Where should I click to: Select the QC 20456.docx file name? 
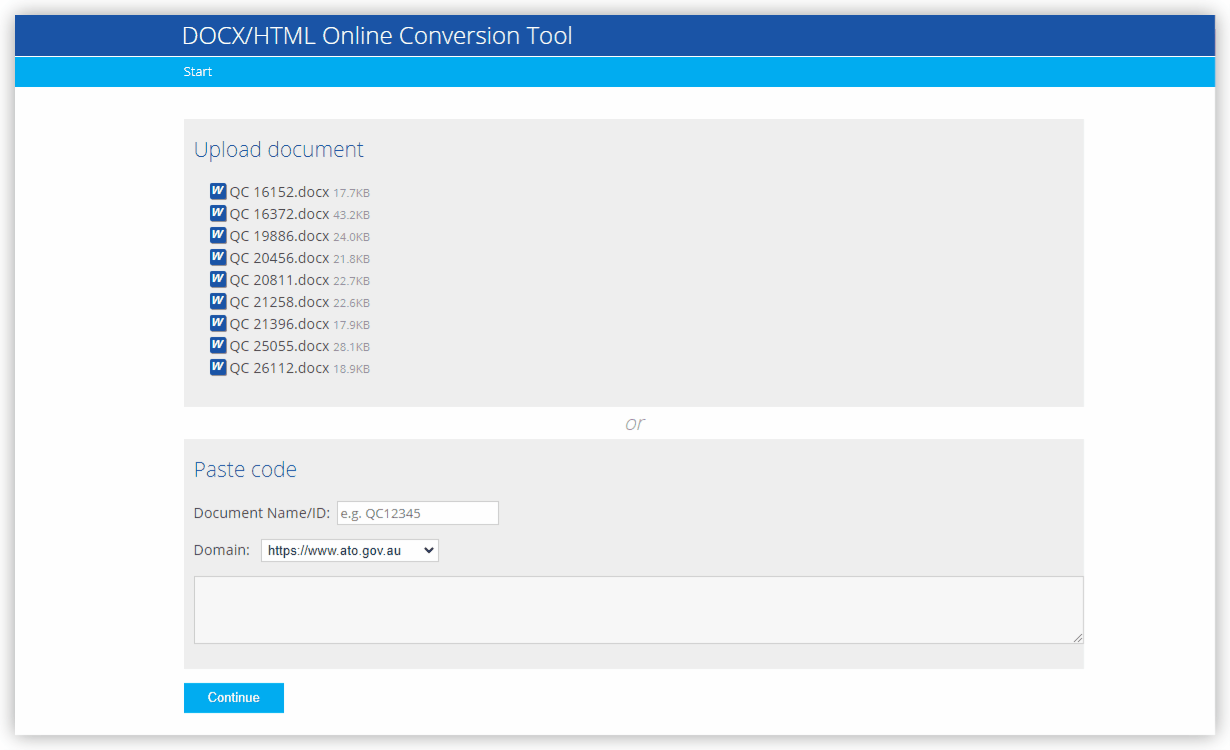click(279, 258)
